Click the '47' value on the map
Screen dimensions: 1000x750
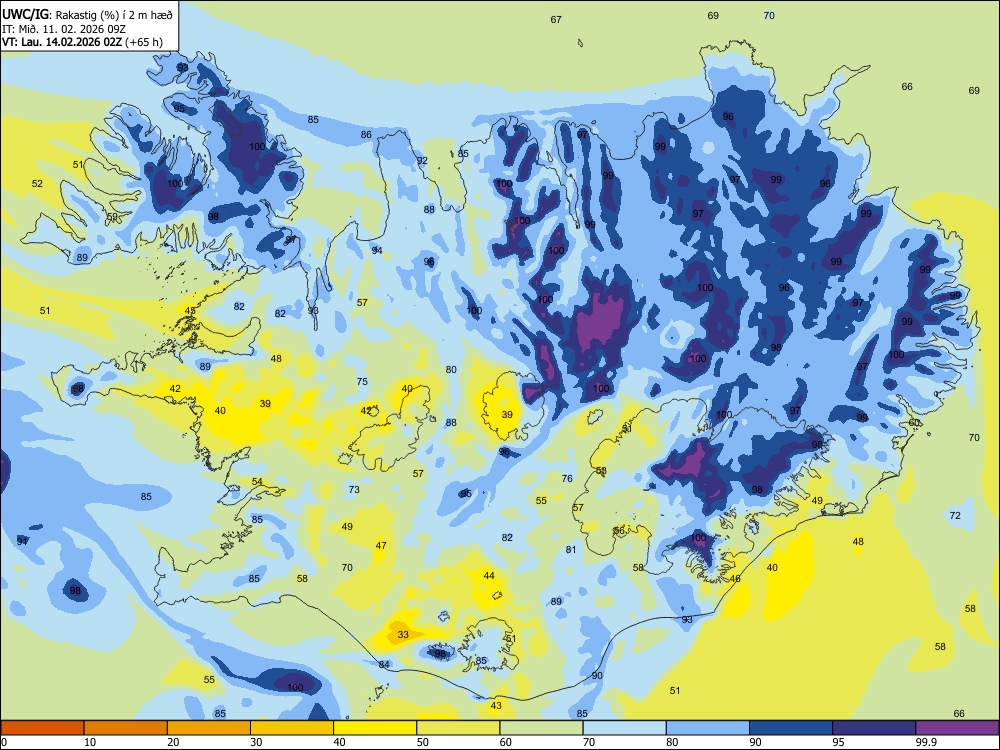[x=381, y=546]
